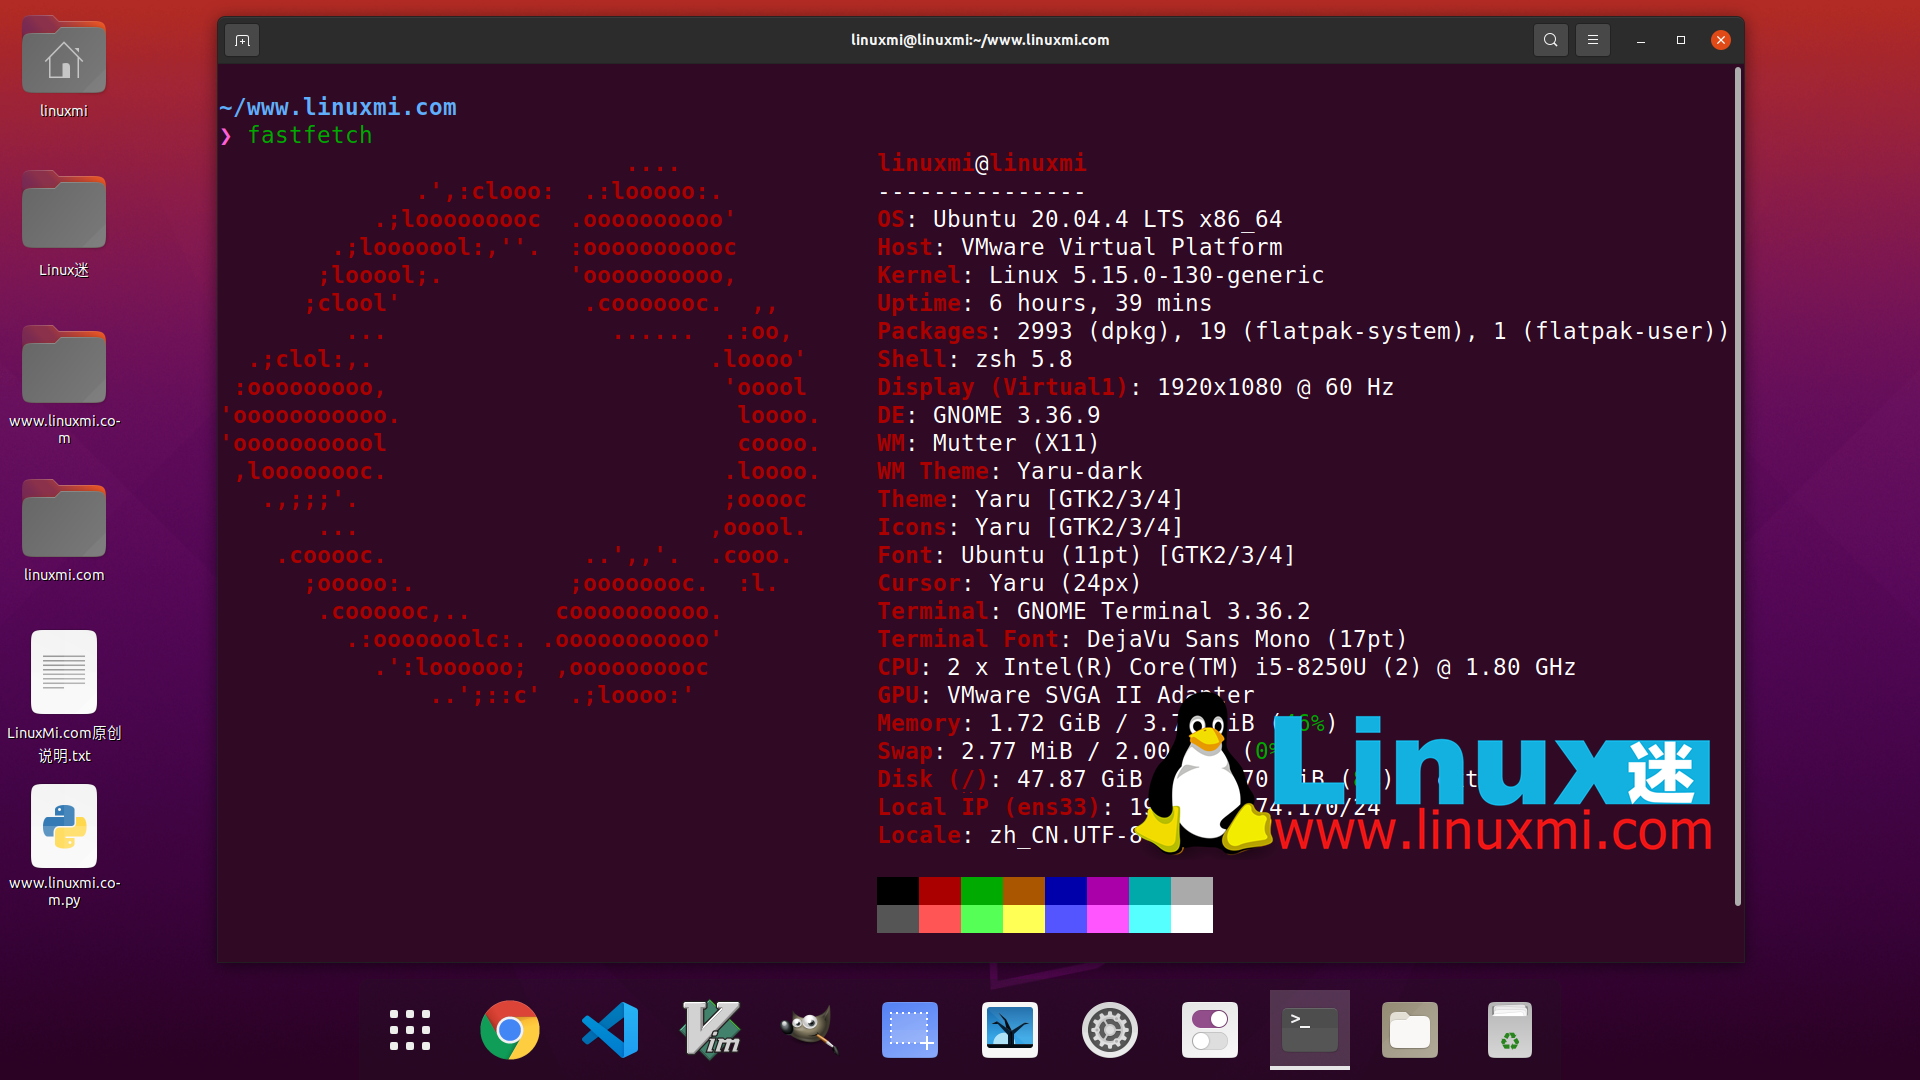Open the www.linuxmi.com desktop folder

[64, 384]
